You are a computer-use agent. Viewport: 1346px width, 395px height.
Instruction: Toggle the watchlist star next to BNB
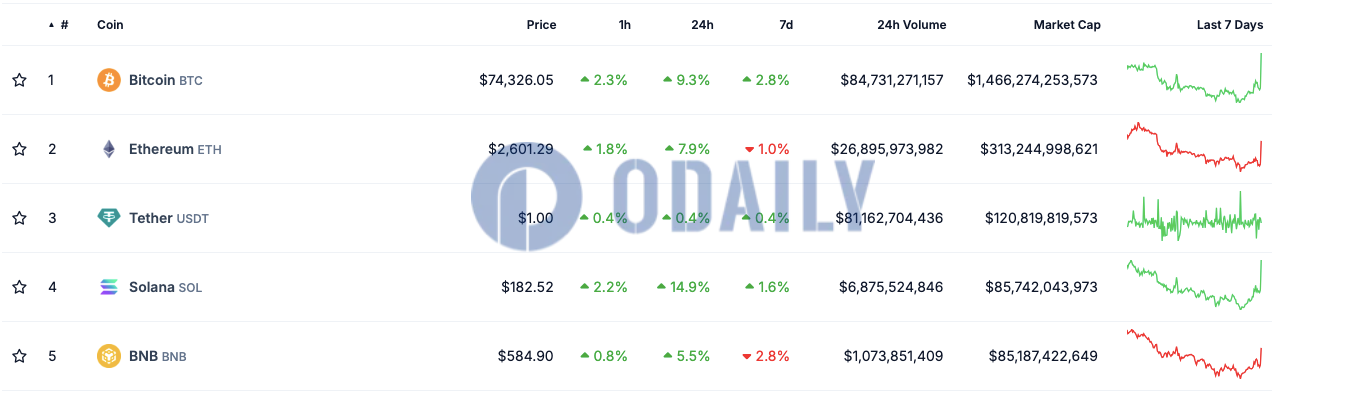point(19,356)
